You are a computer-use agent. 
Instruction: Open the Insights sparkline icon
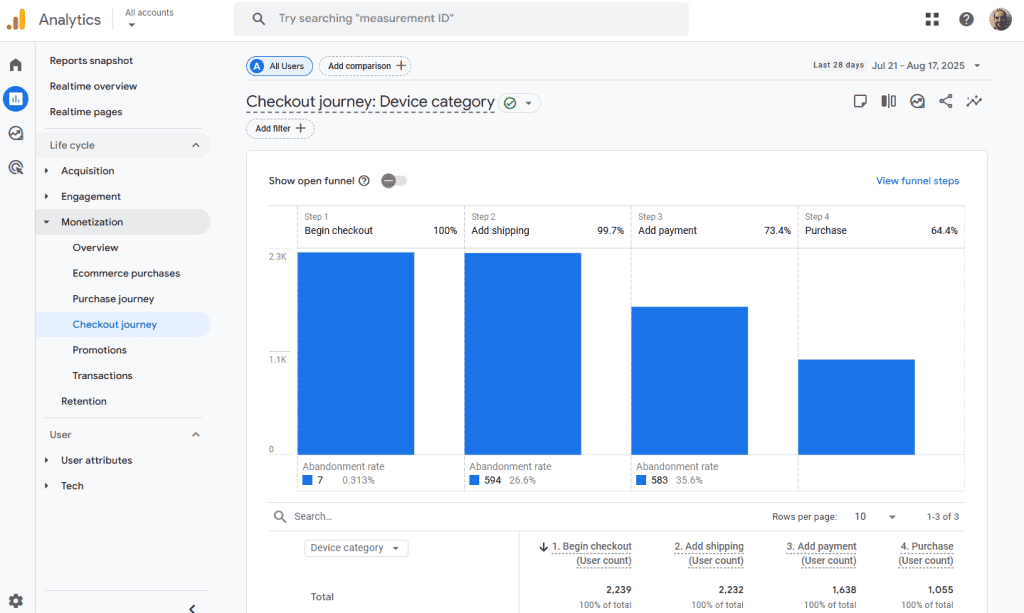(x=974, y=101)
